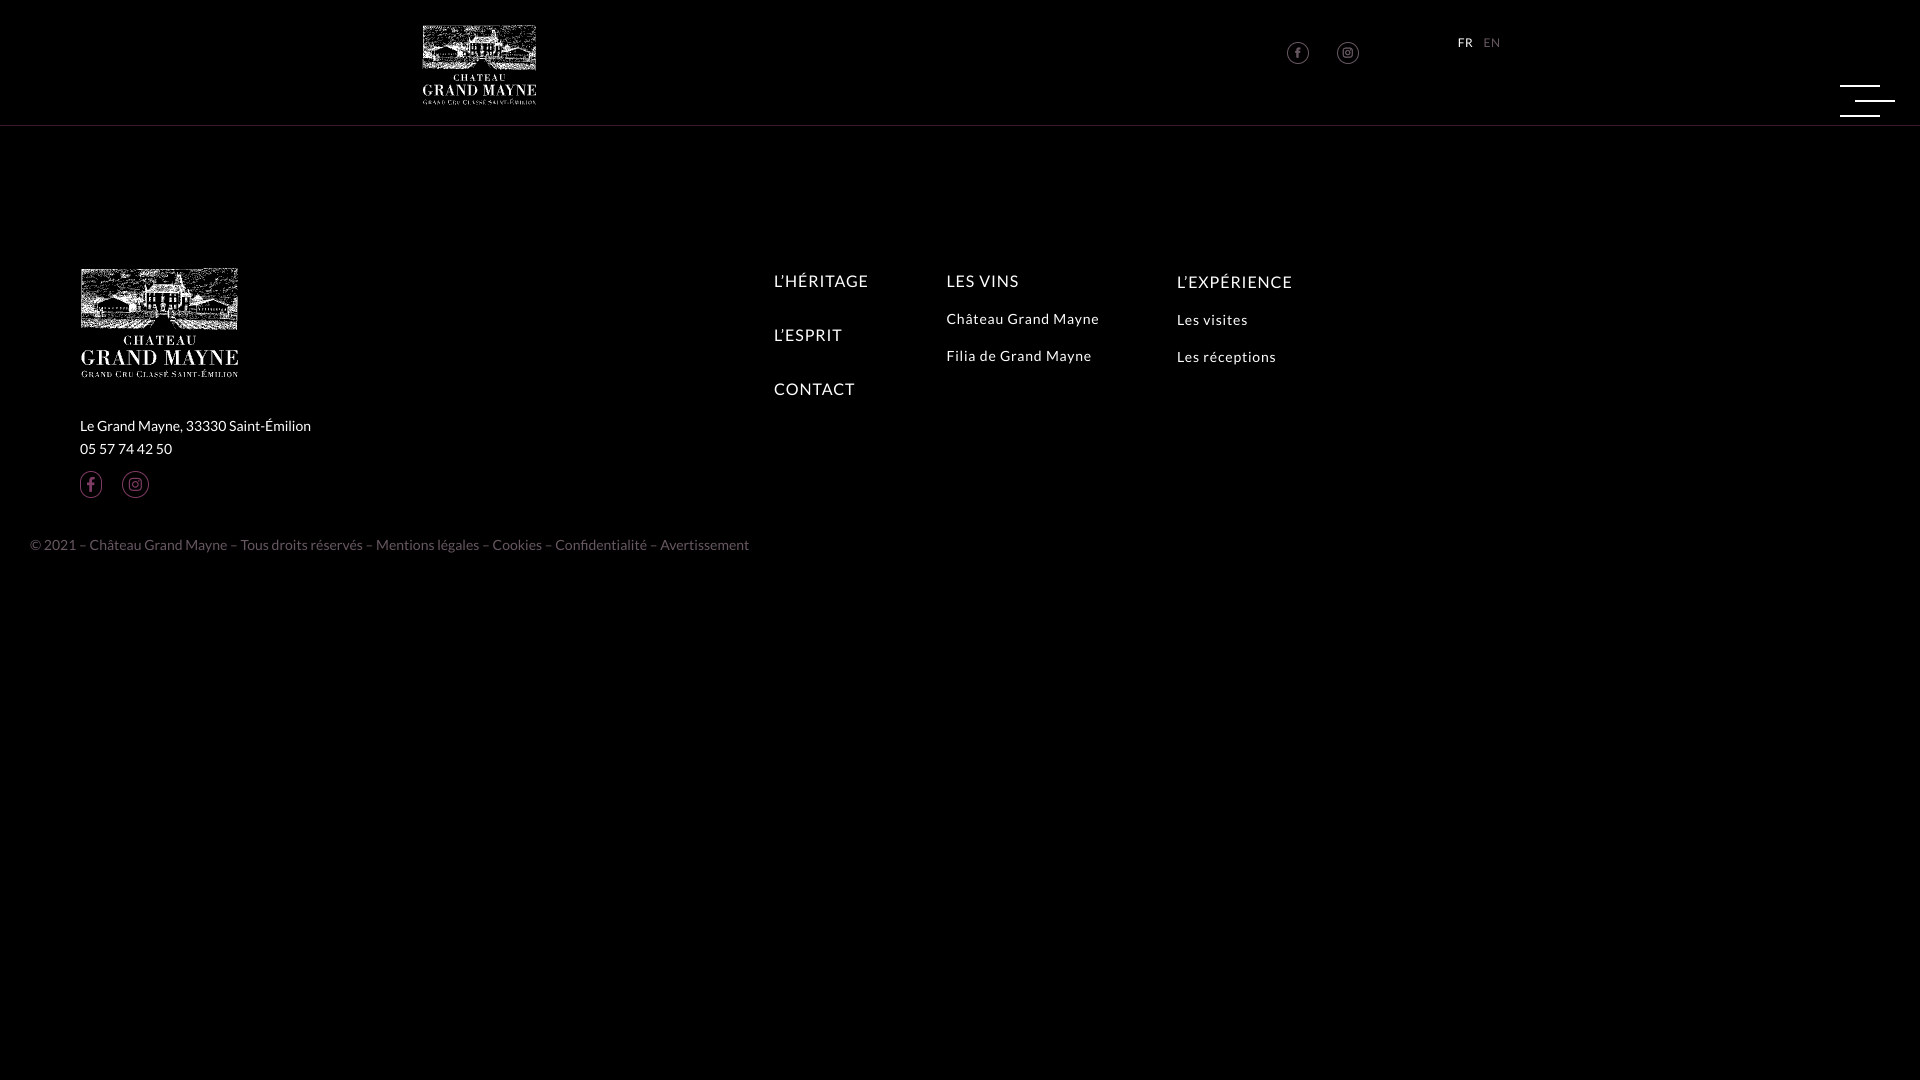Image resolution: width=1920 pixels, height=1080 pixels.
Task: Open the LES VINS section
Action: [x=982, y=281]
